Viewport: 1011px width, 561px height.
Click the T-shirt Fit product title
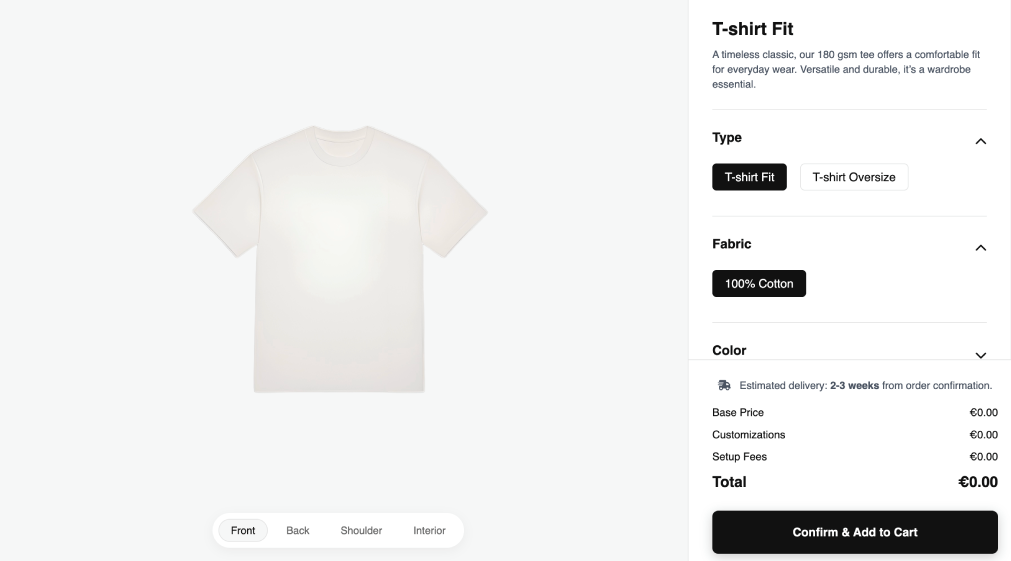point(752,29)
